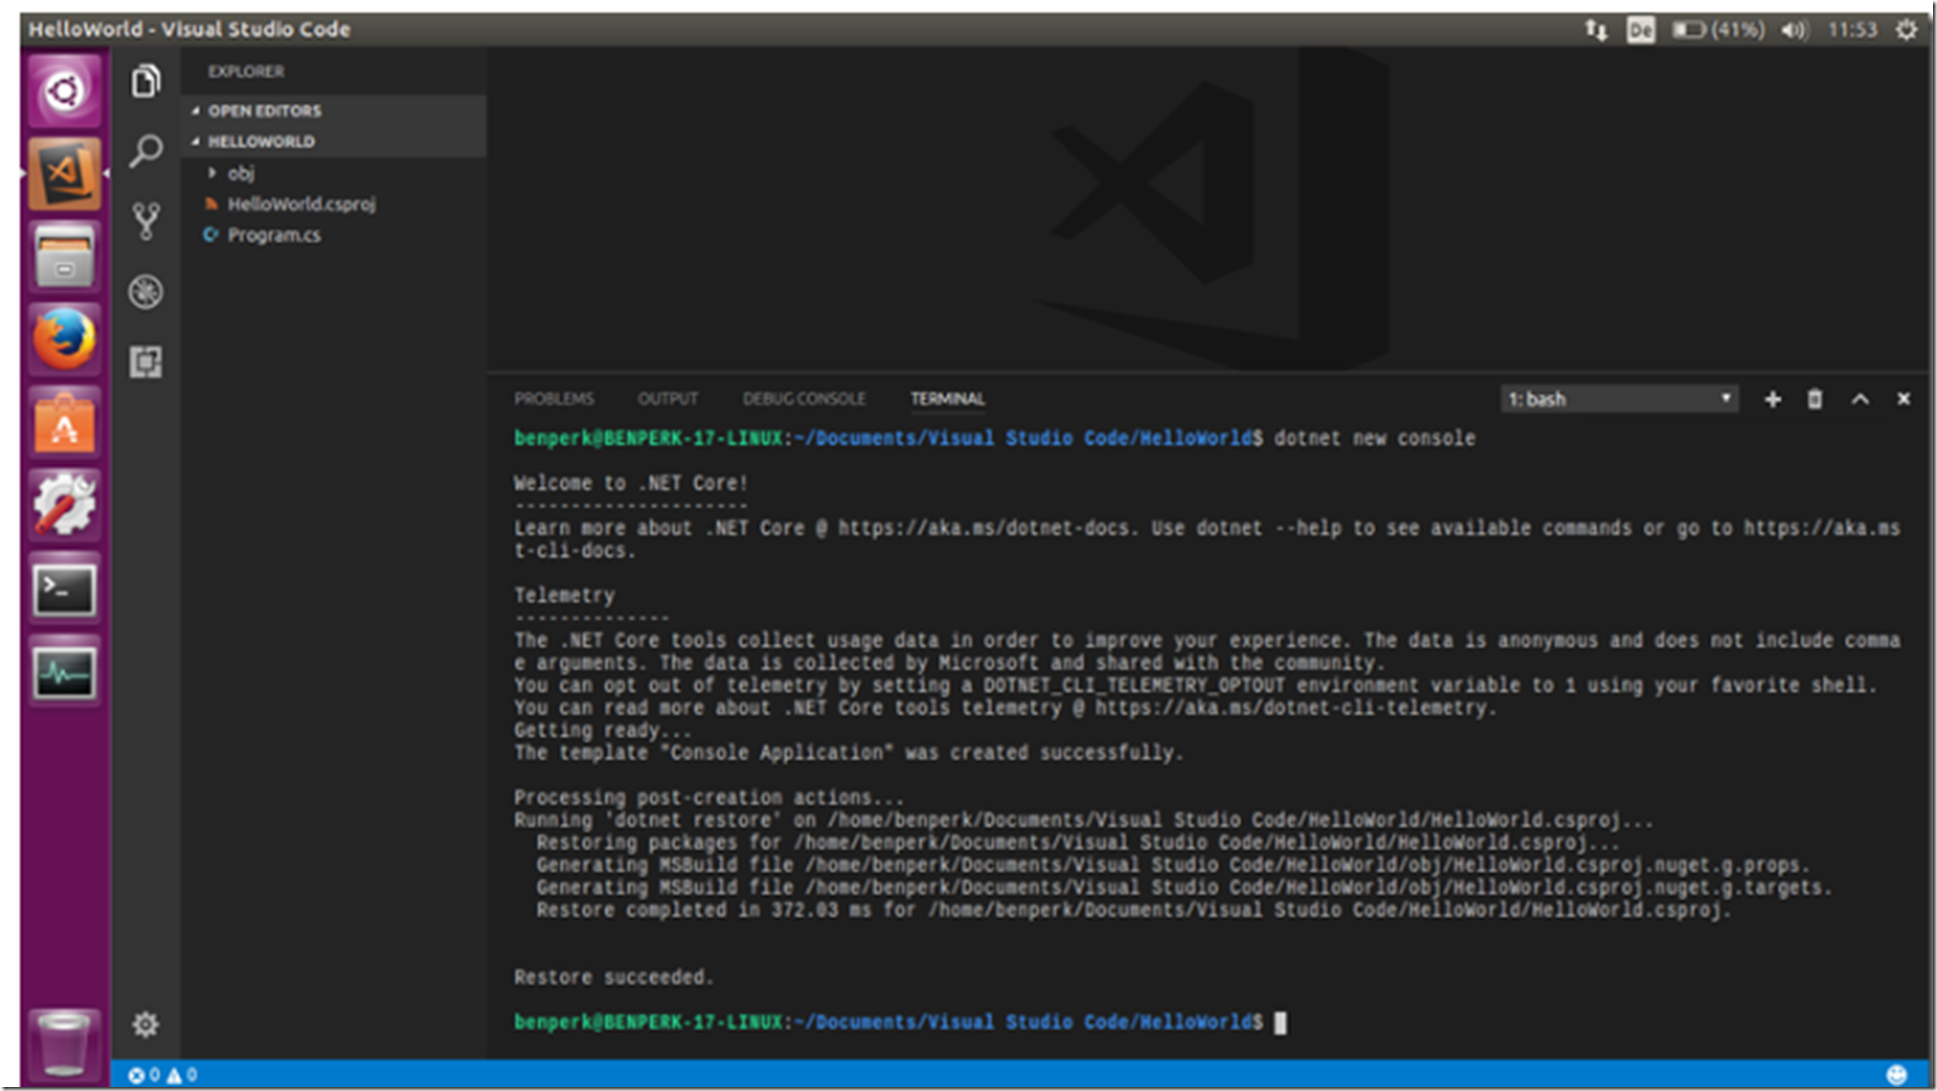Switch to the DEBUG CONSOLE tab
This screenshot has width=1937, height=1091.
[x=804, y=399]
